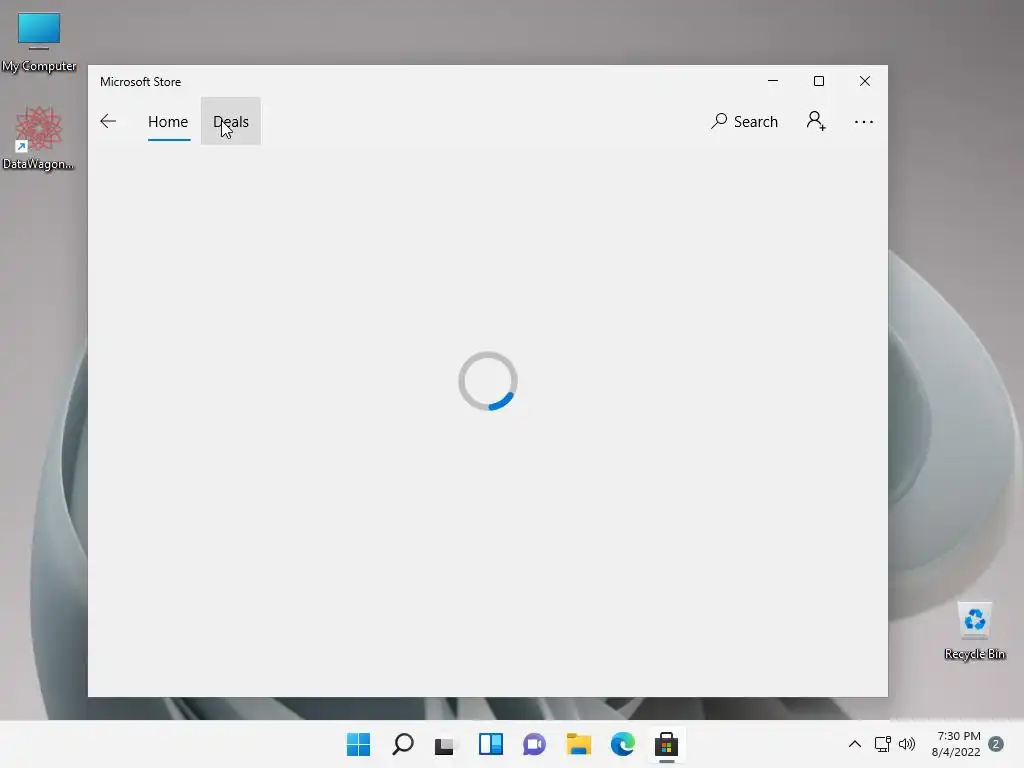Screen dimensions: 1024x768
Task: Minimize the Microsoft Store window
Action: coord(773,81)
